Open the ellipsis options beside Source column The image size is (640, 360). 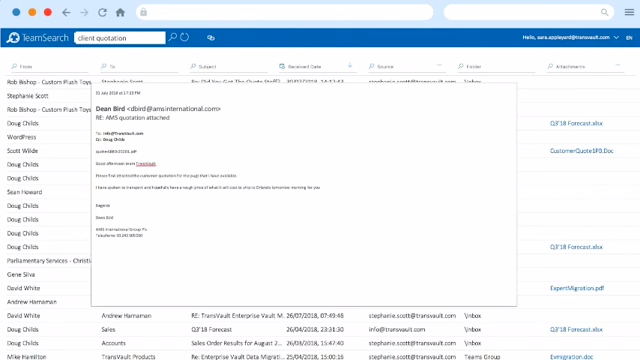coord(439,65)
